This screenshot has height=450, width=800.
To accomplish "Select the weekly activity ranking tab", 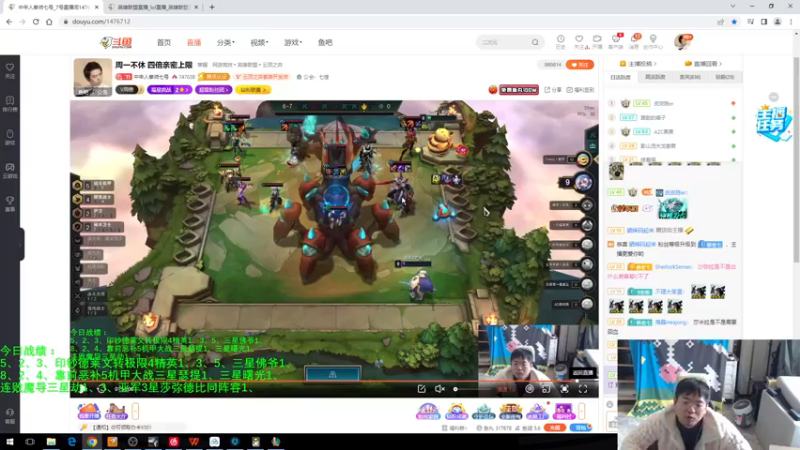I will point(655,77).
